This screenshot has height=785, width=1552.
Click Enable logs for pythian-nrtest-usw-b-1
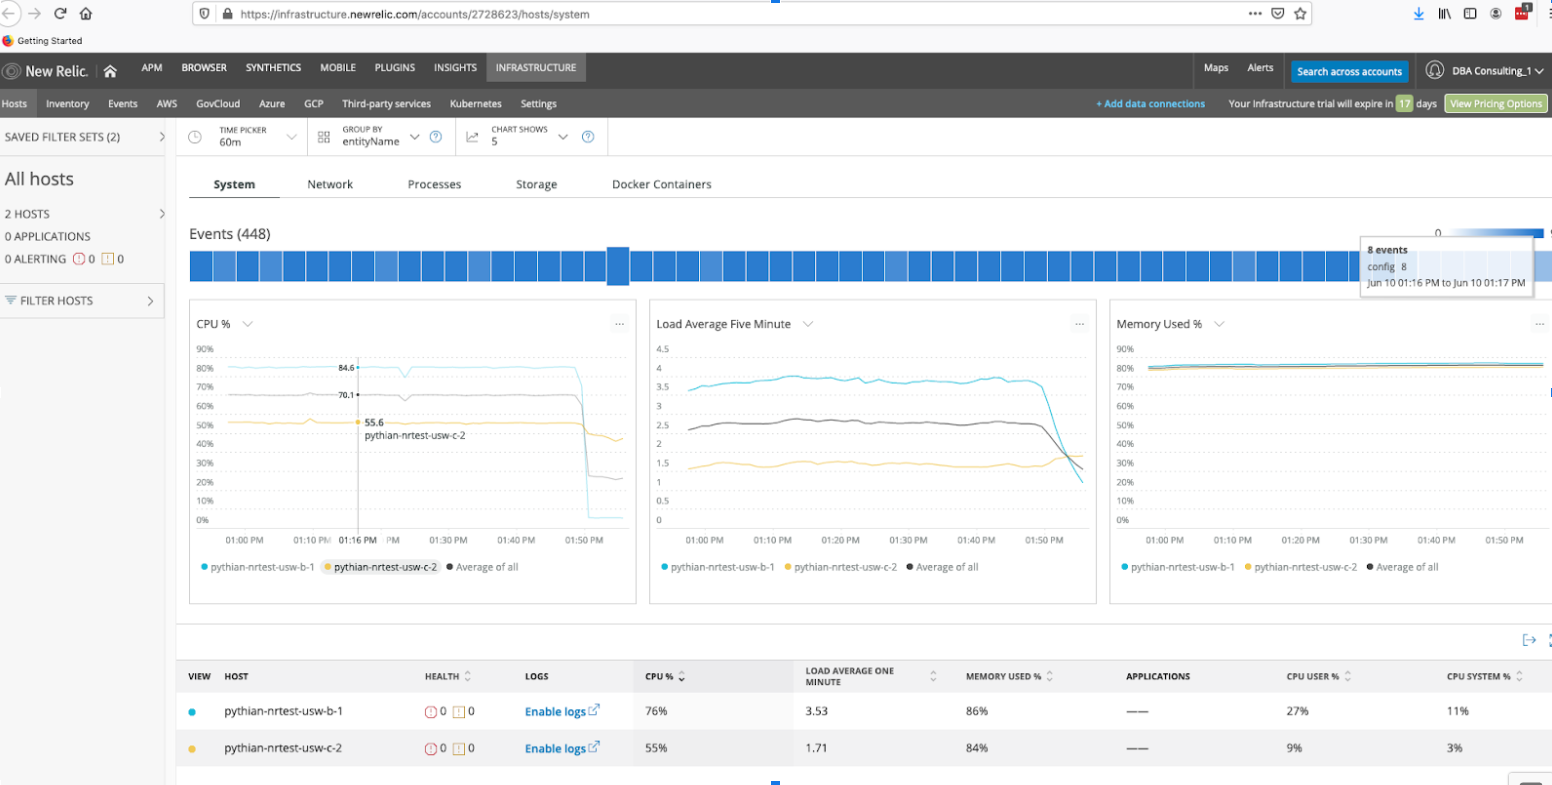tap(554, 711)
